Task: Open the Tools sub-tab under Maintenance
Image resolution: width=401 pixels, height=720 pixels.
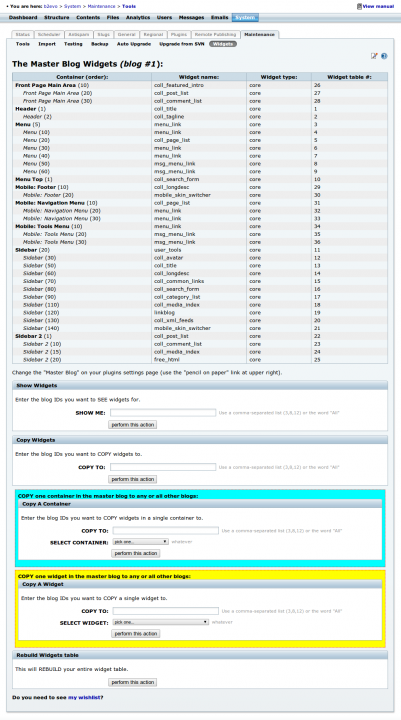Action: pos(23,44)
